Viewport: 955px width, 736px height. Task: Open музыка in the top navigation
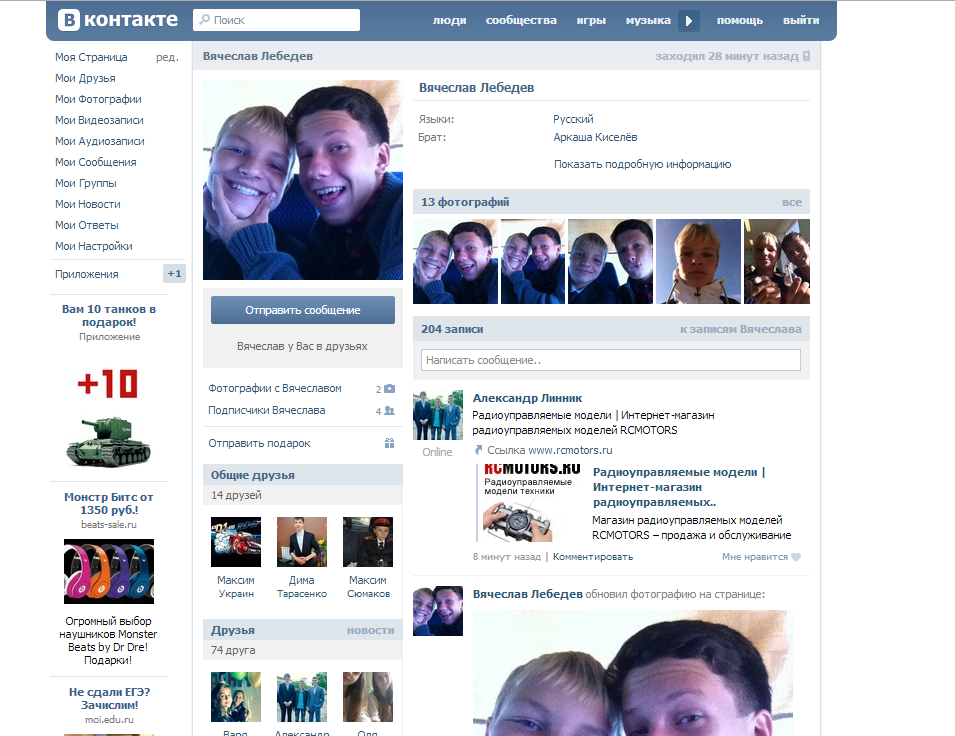coord(648,20)
